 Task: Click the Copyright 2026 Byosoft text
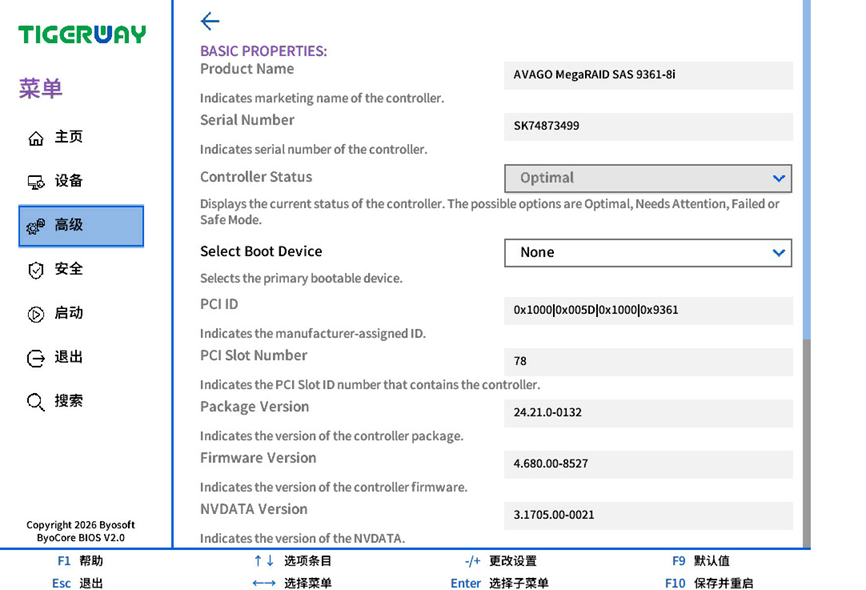pos(81,525)
